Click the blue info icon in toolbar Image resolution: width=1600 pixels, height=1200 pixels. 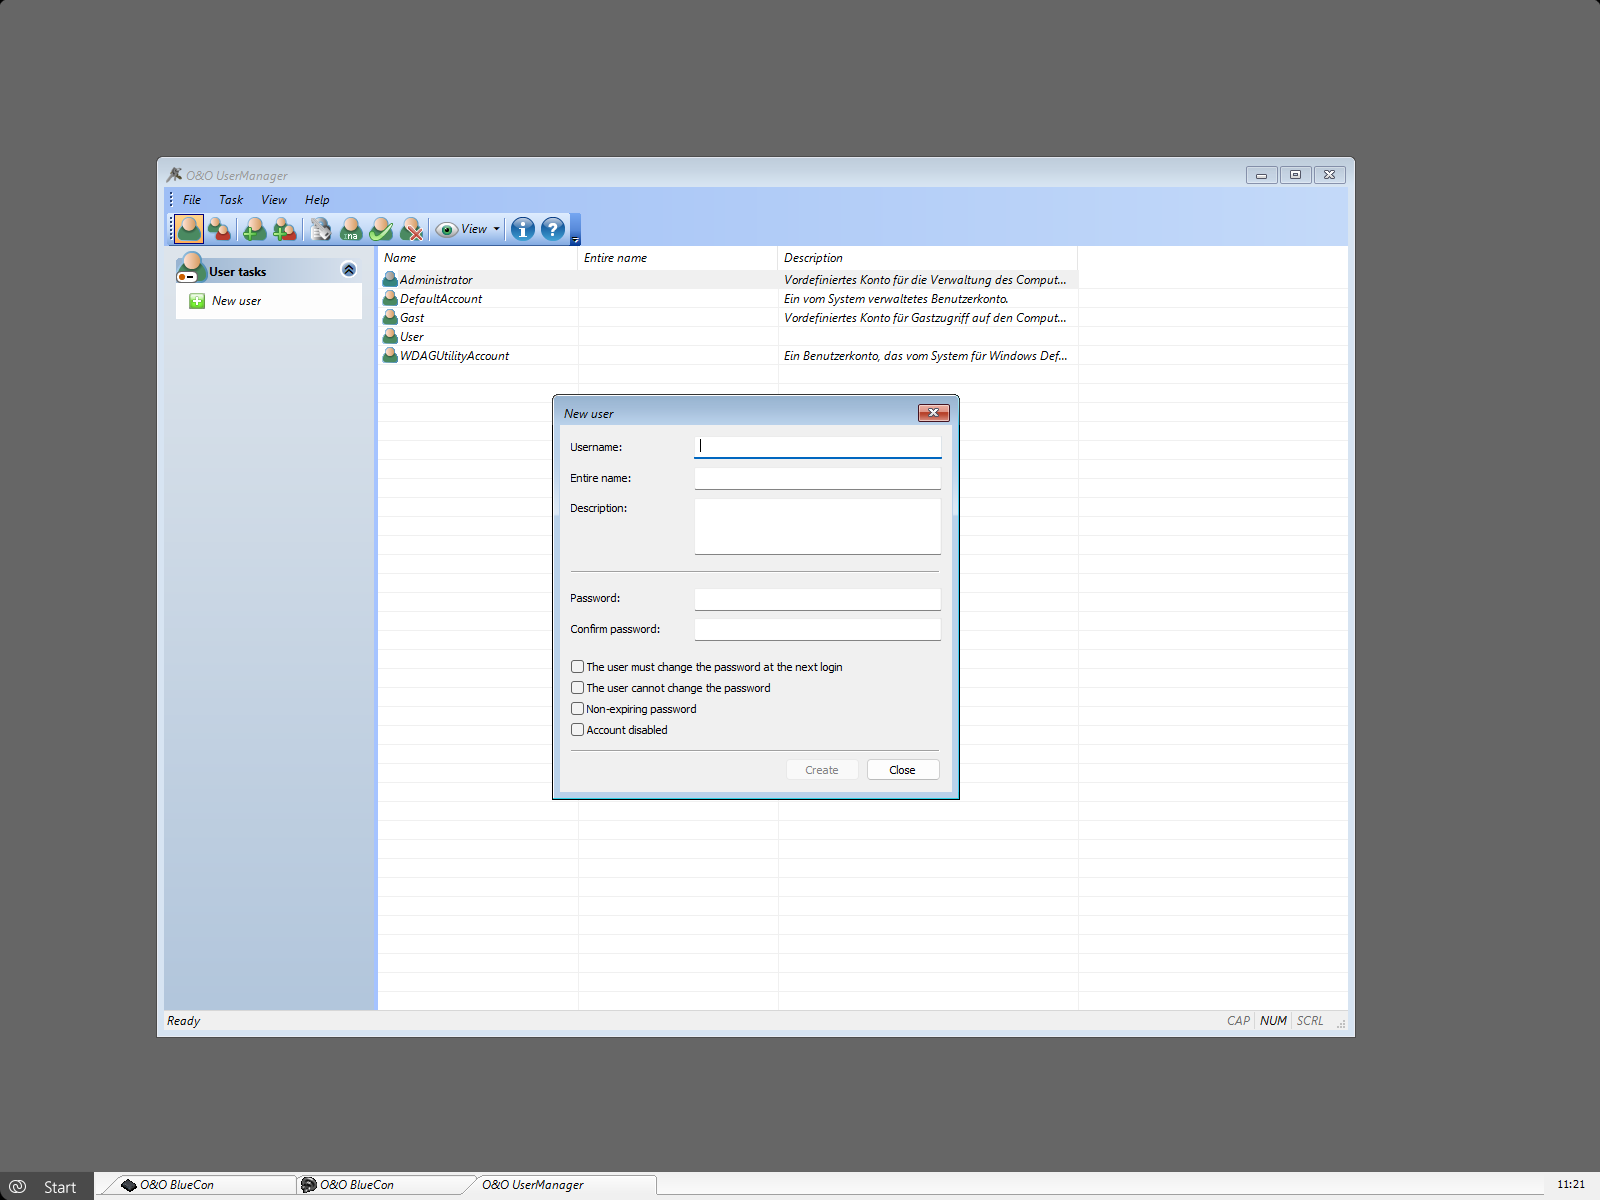pyautogui.click(x=522, y=229)
